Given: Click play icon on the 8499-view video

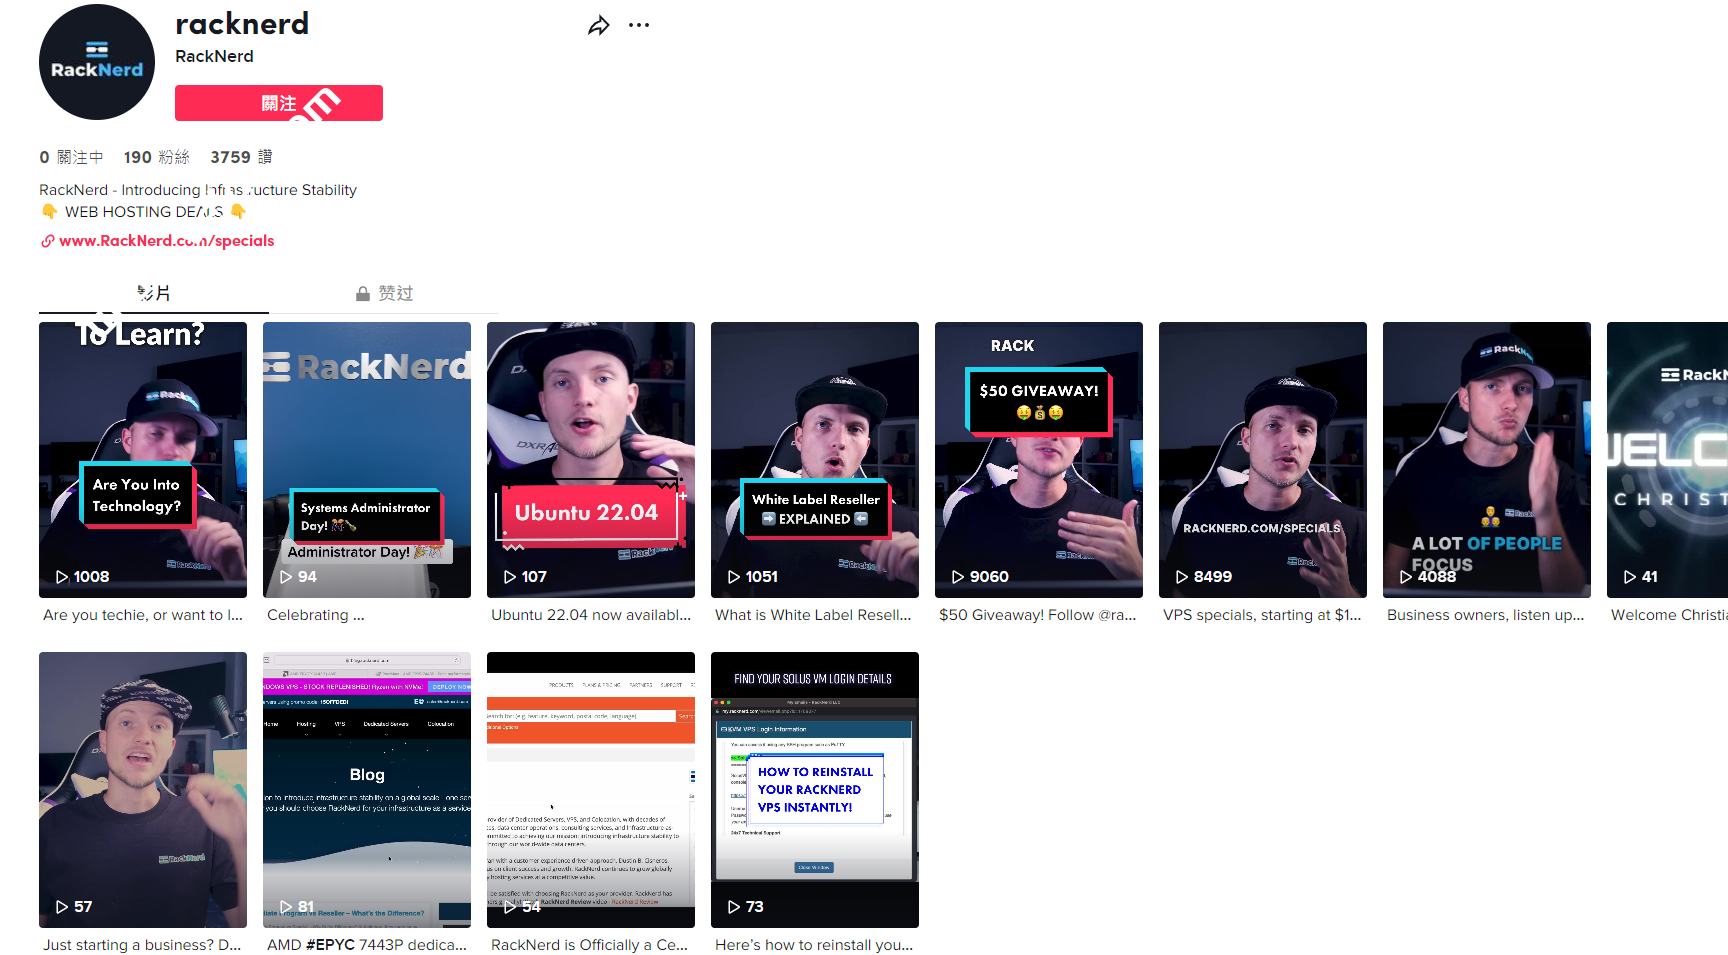Looking at the screenshot, I should (1182, 577).
